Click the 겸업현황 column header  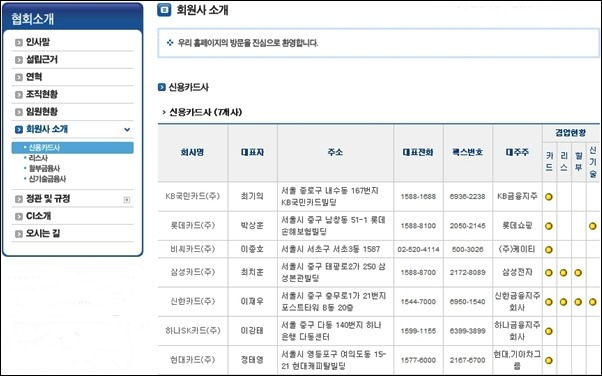[571, 133]
